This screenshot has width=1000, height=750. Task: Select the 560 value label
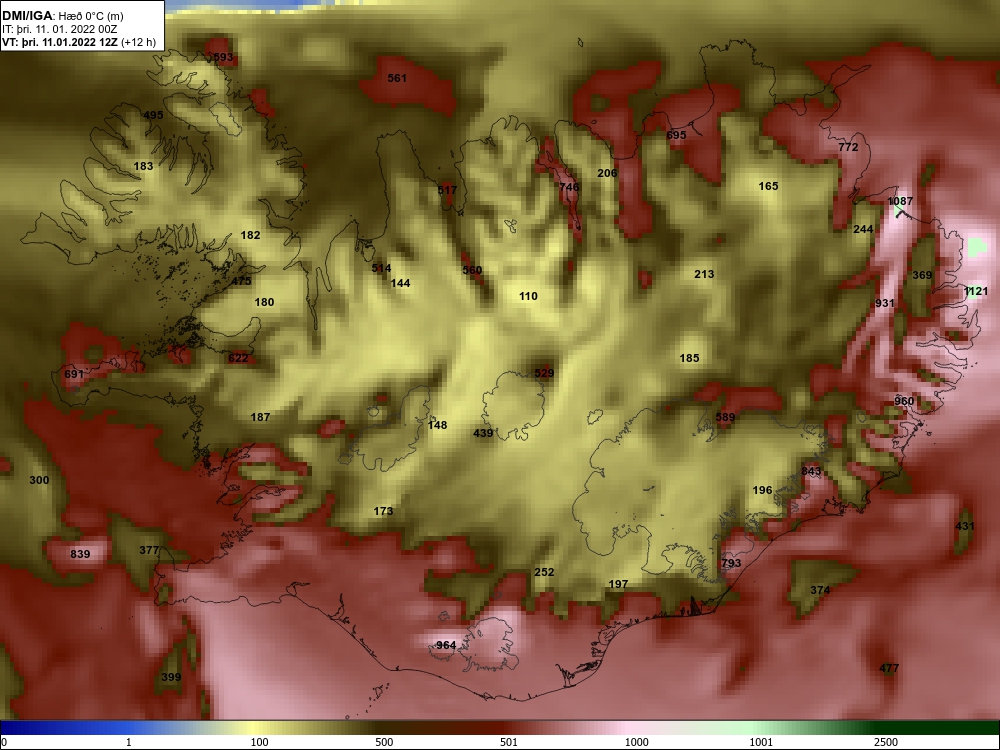click(x=472, y=270)
